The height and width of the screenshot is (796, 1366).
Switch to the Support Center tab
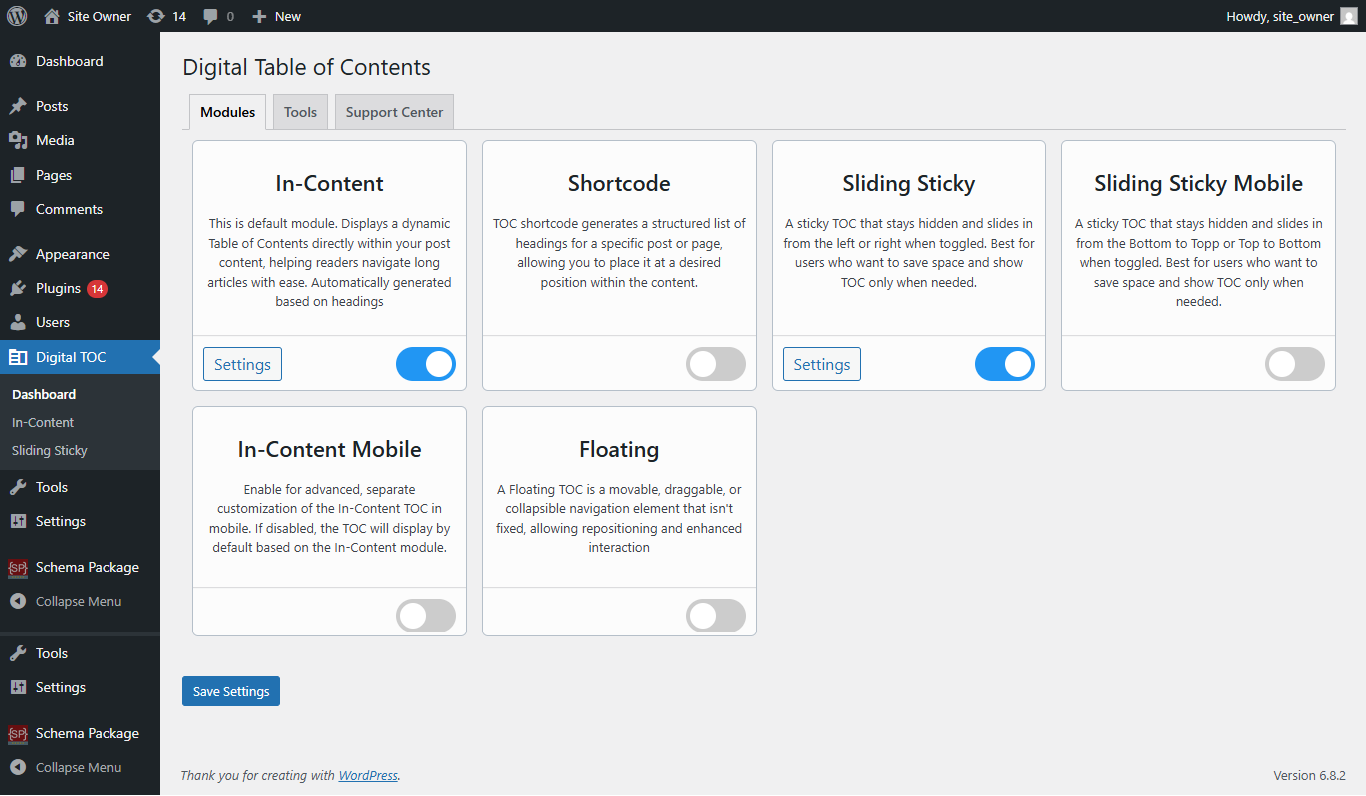pos(394,111)
